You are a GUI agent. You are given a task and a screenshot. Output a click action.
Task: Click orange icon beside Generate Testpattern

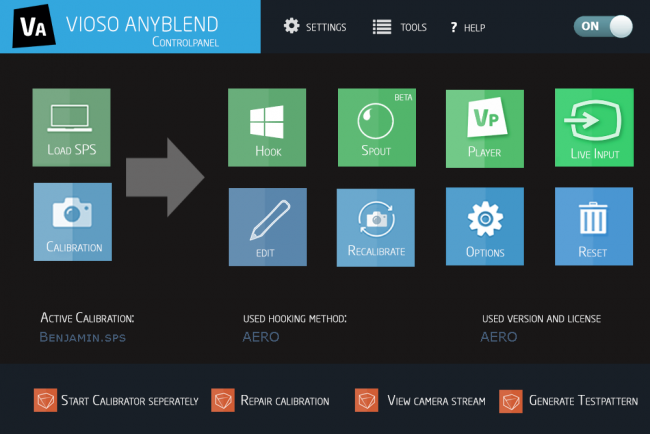(x=511, y=401)
